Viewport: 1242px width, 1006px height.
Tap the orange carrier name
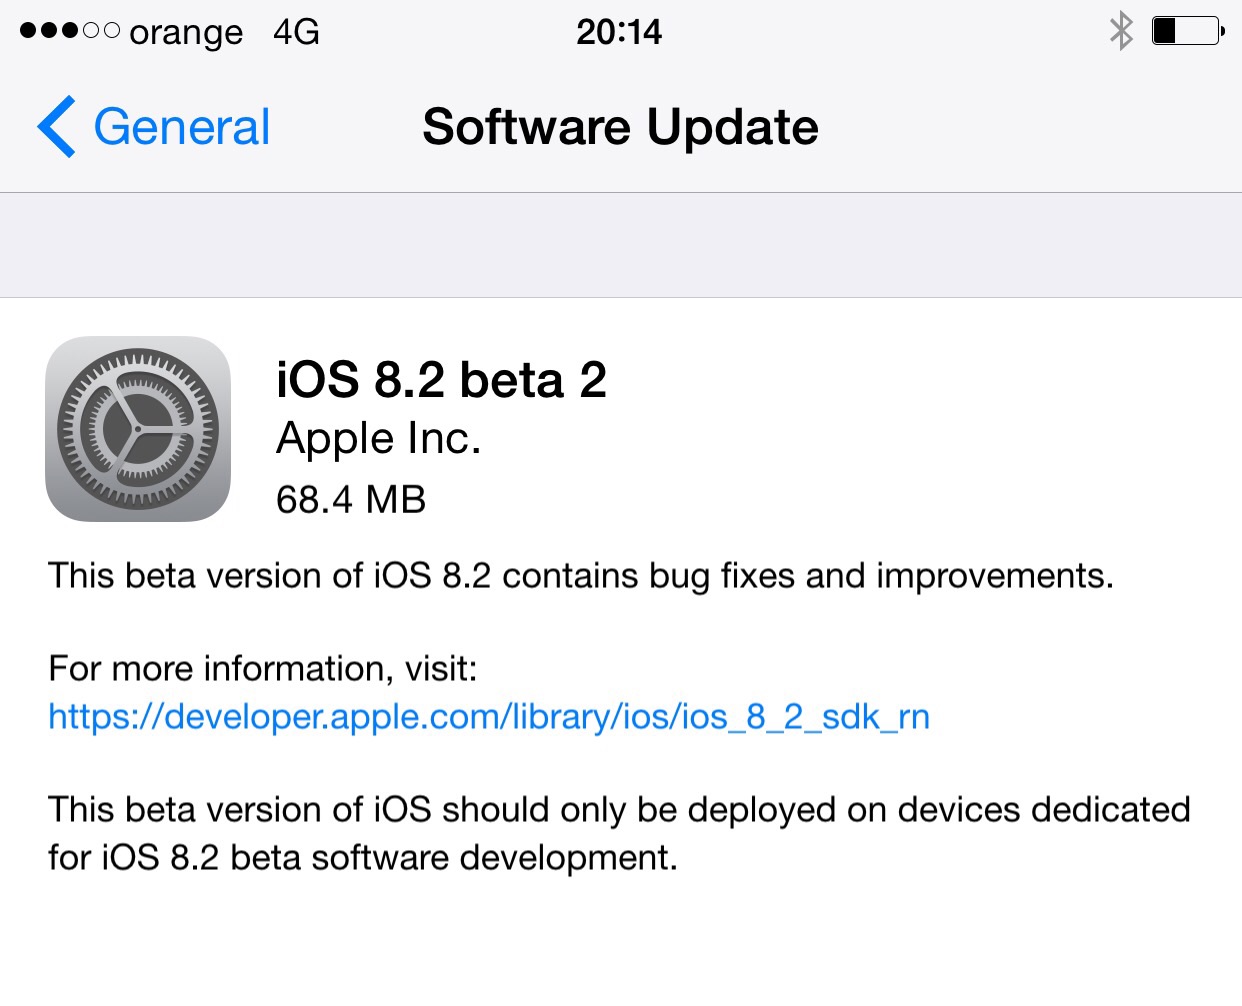[x=186, y=33]
